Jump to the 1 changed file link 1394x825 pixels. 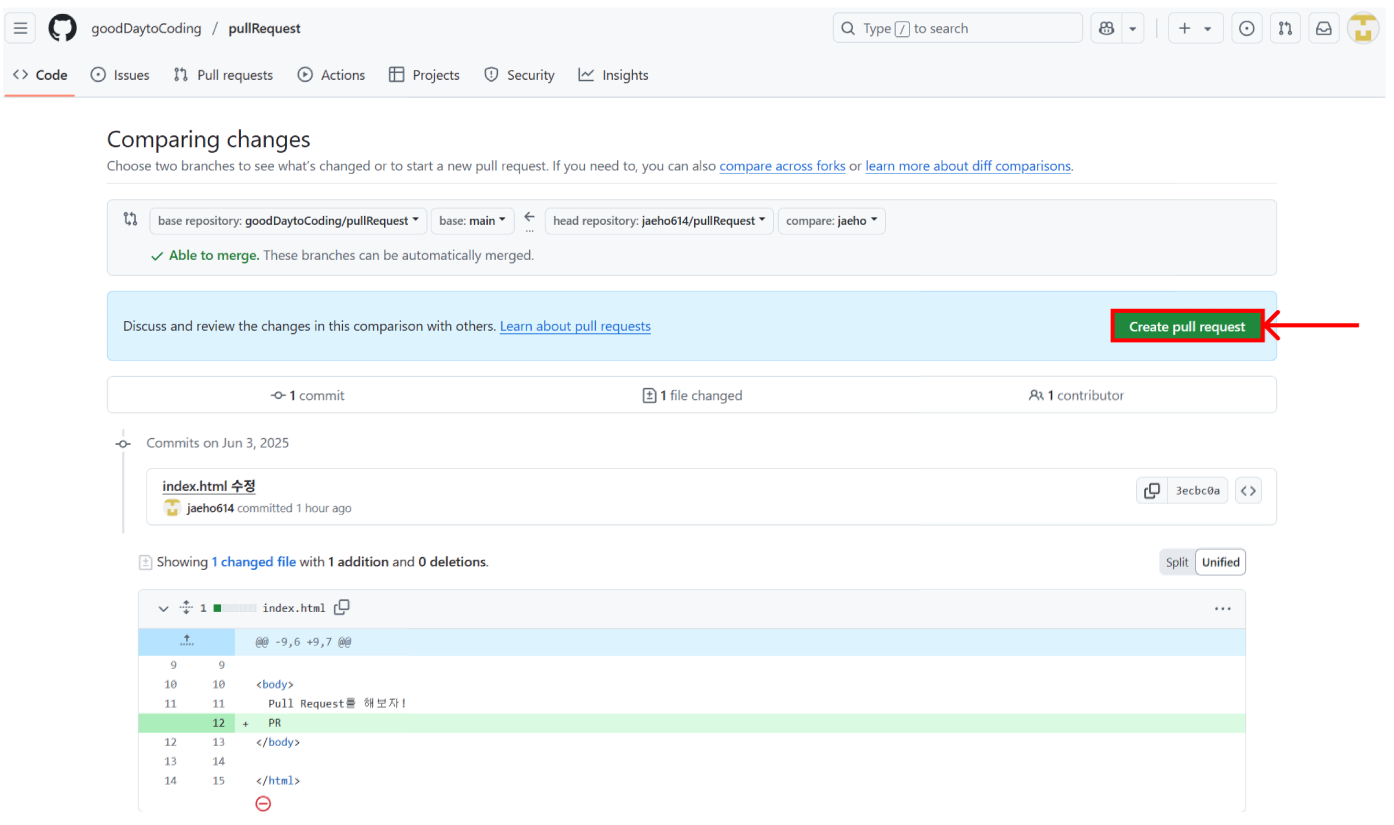[254, 562]
